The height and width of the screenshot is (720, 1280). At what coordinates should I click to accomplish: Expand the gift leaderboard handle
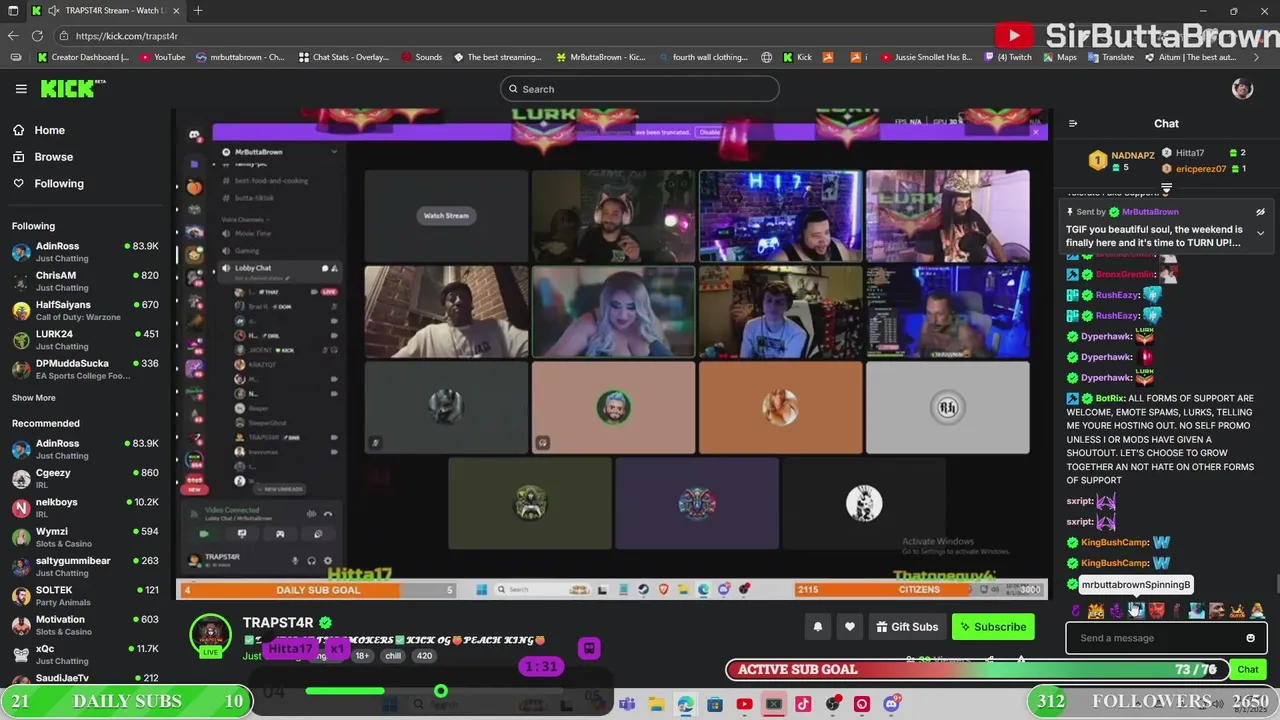pos(1166,188)
